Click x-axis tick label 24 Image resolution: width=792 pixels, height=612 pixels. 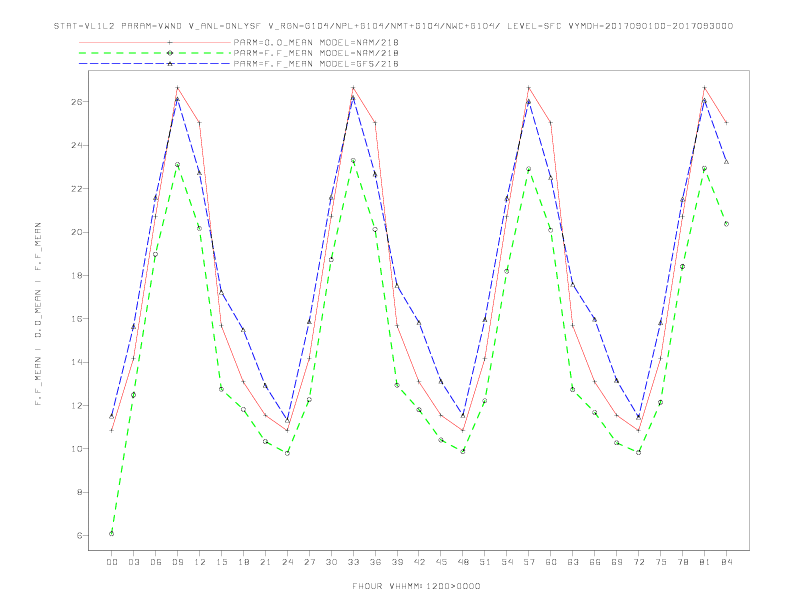point(287,562)
